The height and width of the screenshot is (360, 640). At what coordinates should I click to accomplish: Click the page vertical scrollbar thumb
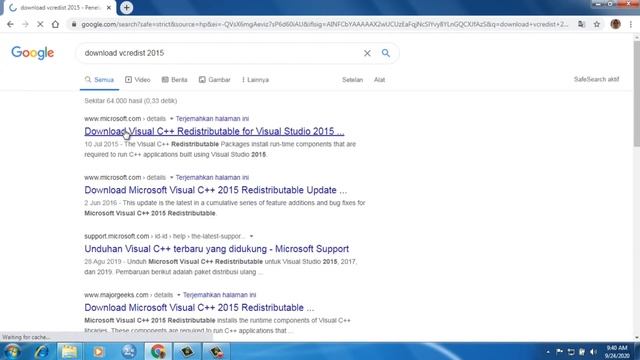point(636,93)
